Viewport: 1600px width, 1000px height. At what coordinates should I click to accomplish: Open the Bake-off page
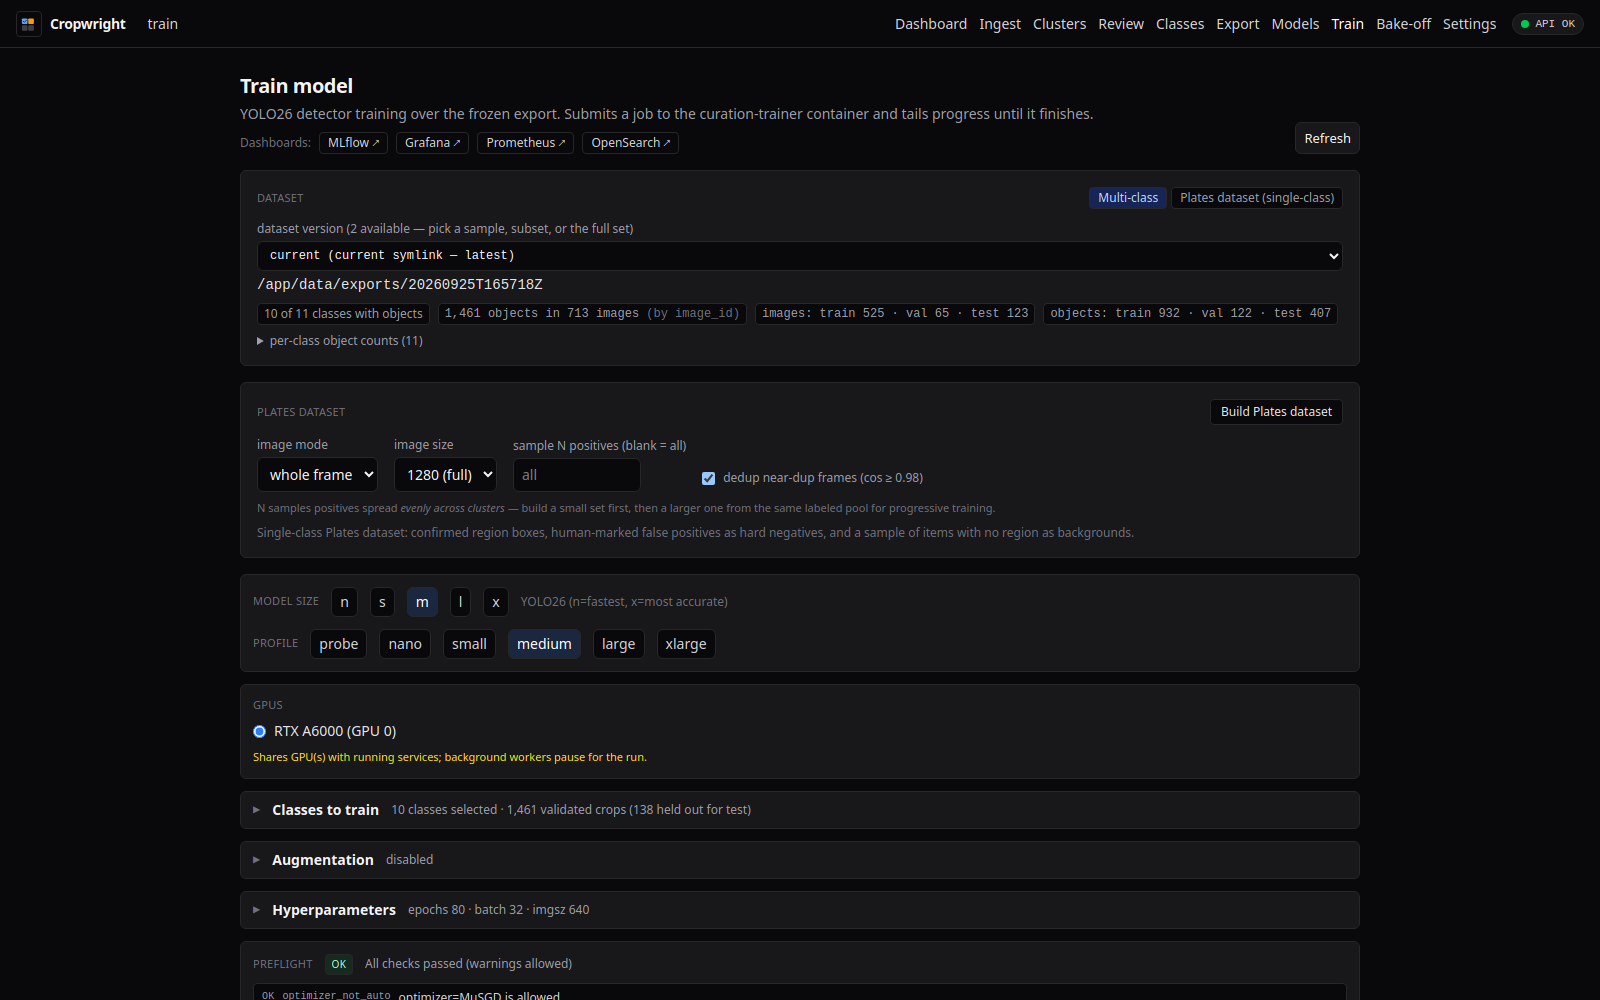1404,24
